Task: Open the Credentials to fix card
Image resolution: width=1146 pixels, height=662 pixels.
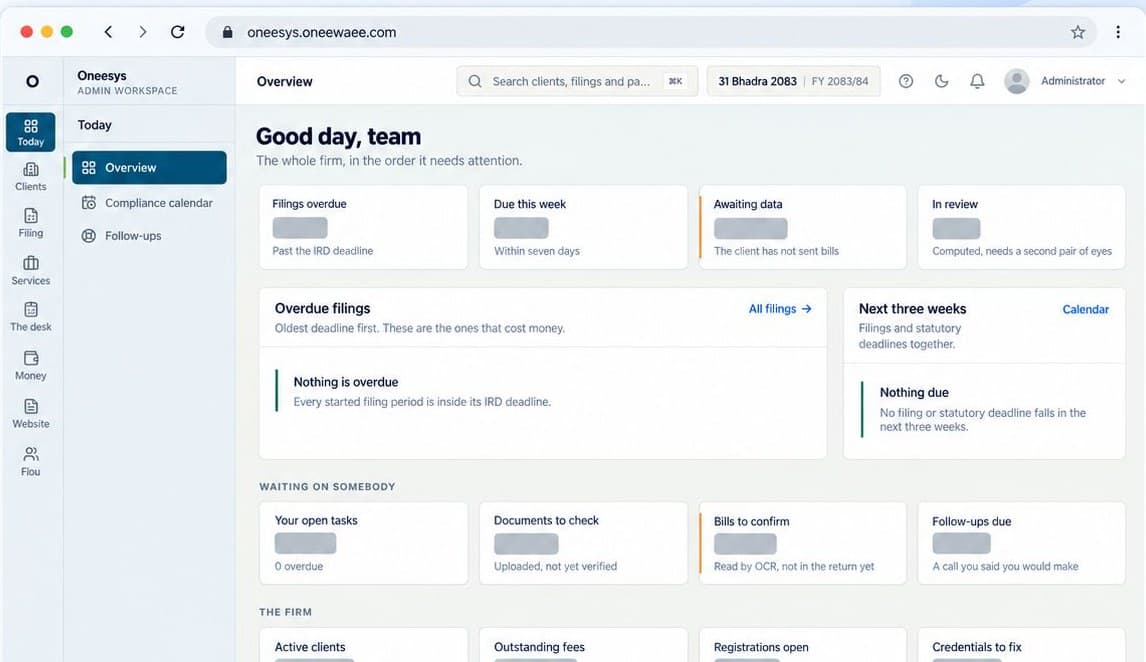Action: [x=1022, y=645]
